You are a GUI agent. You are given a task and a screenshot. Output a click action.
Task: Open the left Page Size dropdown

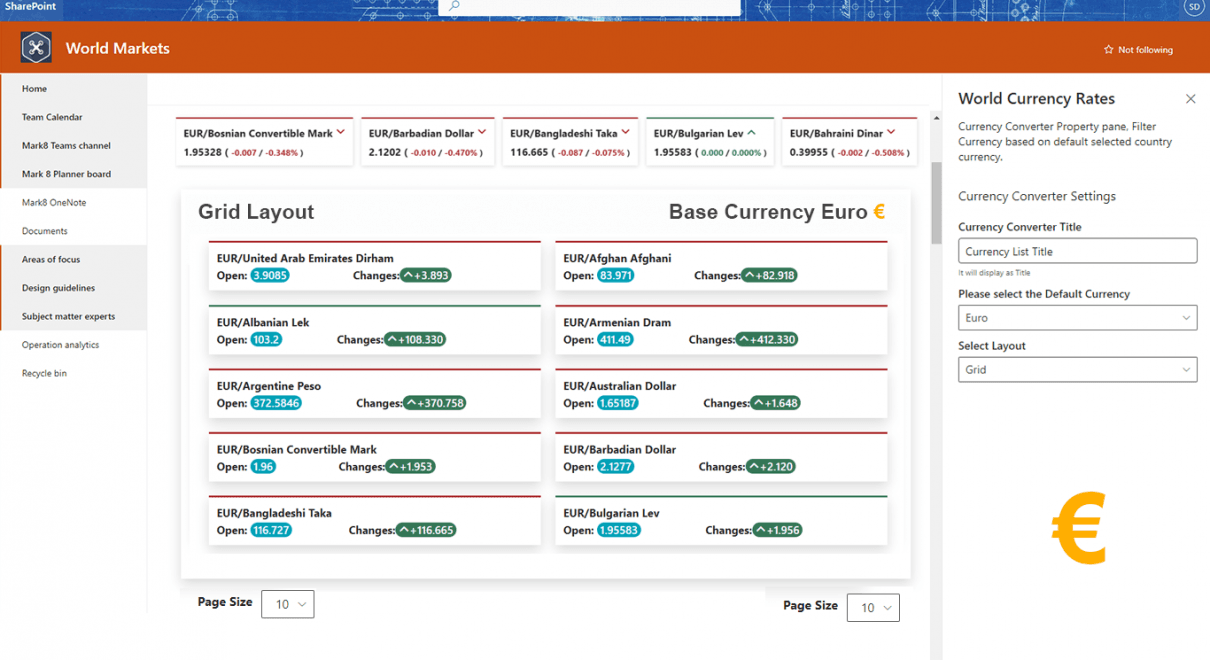(x=288, y=604)
